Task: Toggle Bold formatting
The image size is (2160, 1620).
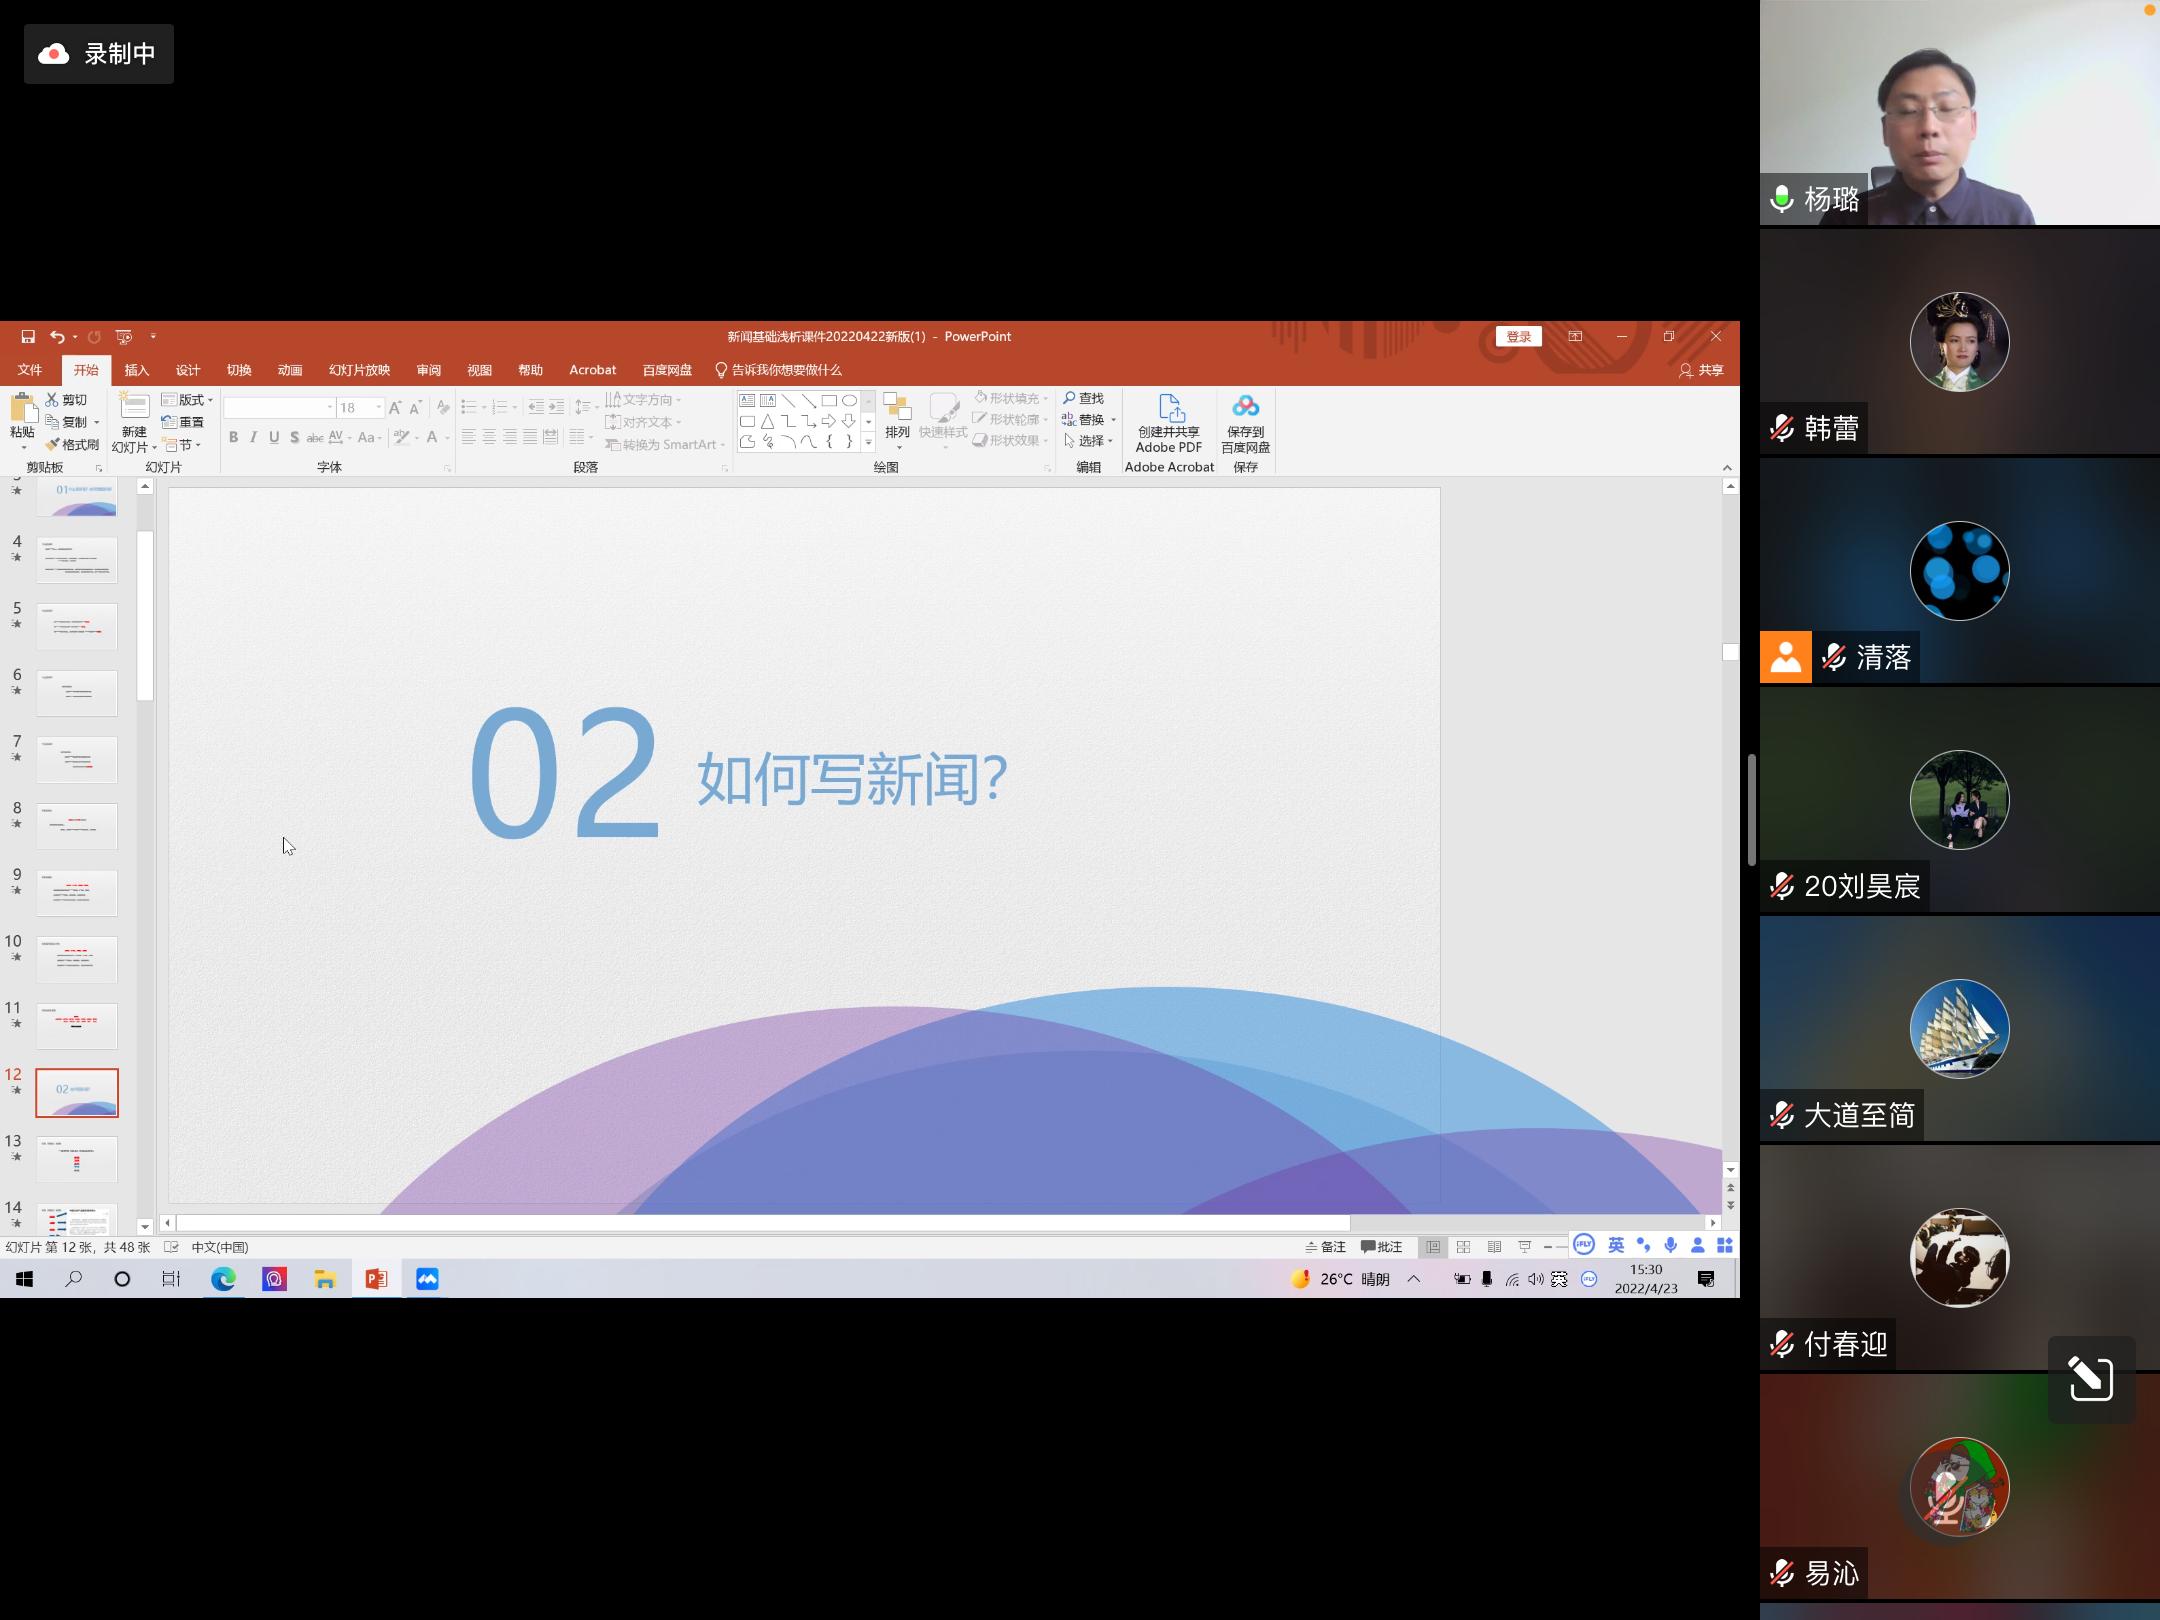Action: (x=233, y=437)
